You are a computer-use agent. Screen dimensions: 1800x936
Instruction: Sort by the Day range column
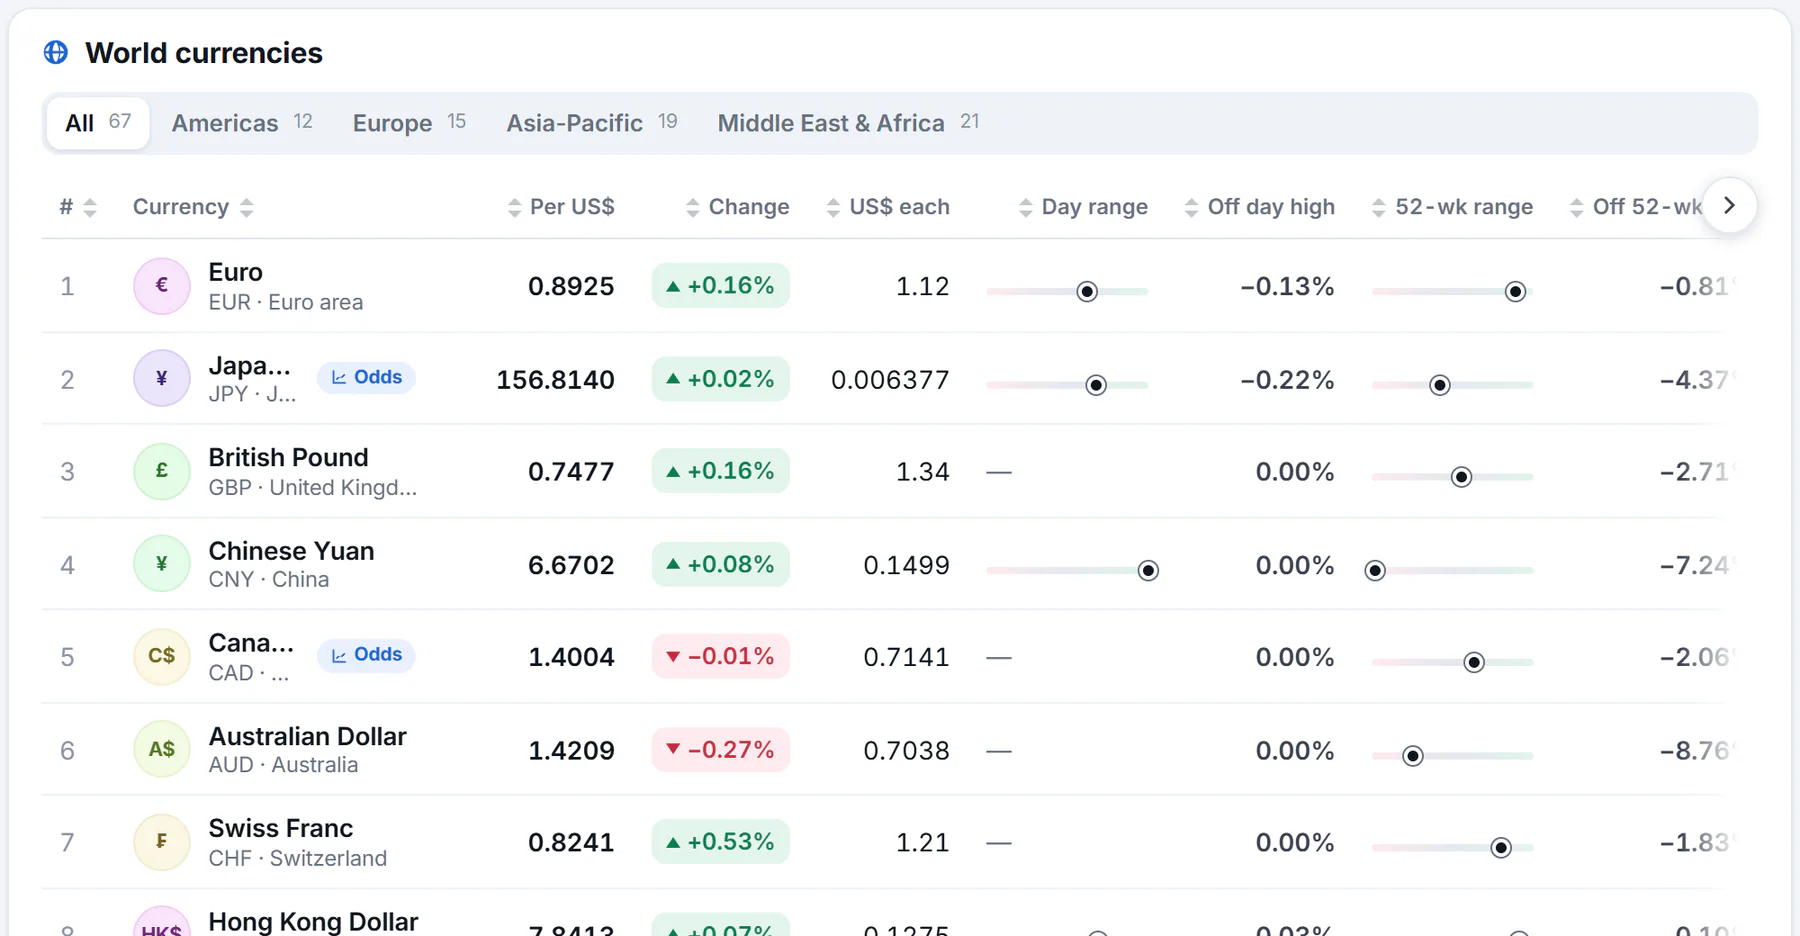point(1083,207)
